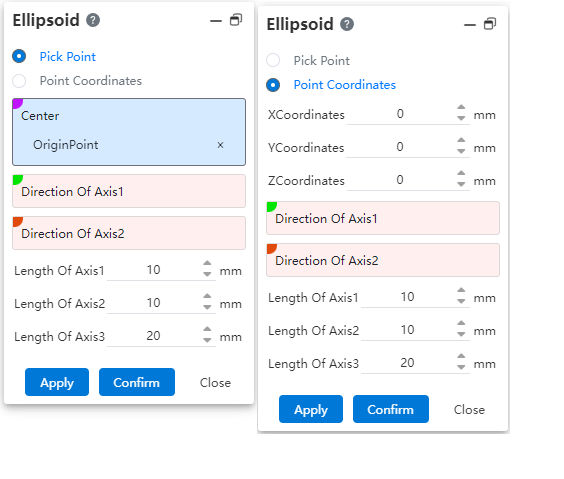Click Close in the right dialog

tap(469, 410)
